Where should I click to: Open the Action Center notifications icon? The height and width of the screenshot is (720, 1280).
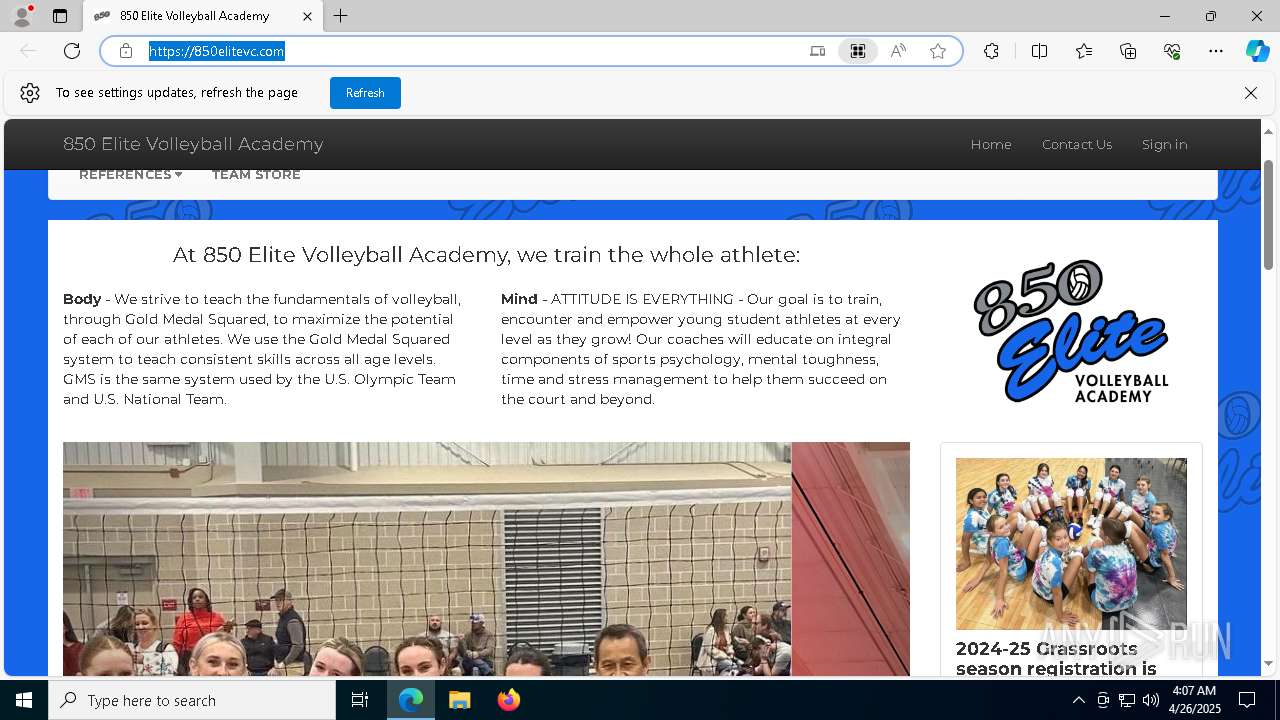pos(1247,700)
